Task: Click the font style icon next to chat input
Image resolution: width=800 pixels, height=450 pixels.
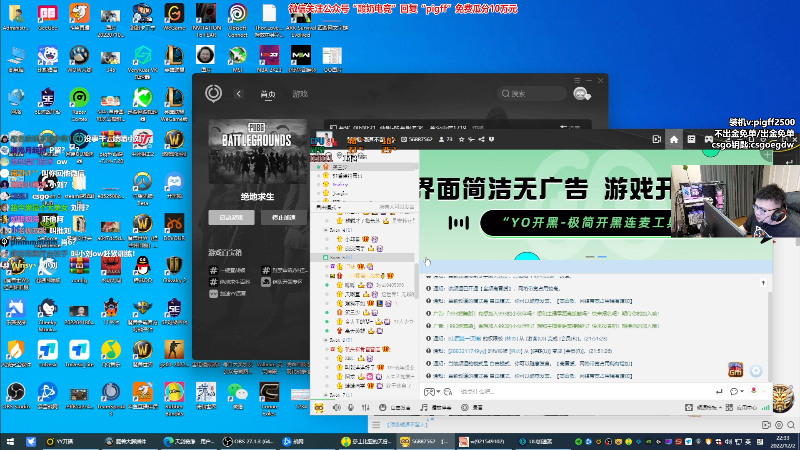Action: pos(448,392)
